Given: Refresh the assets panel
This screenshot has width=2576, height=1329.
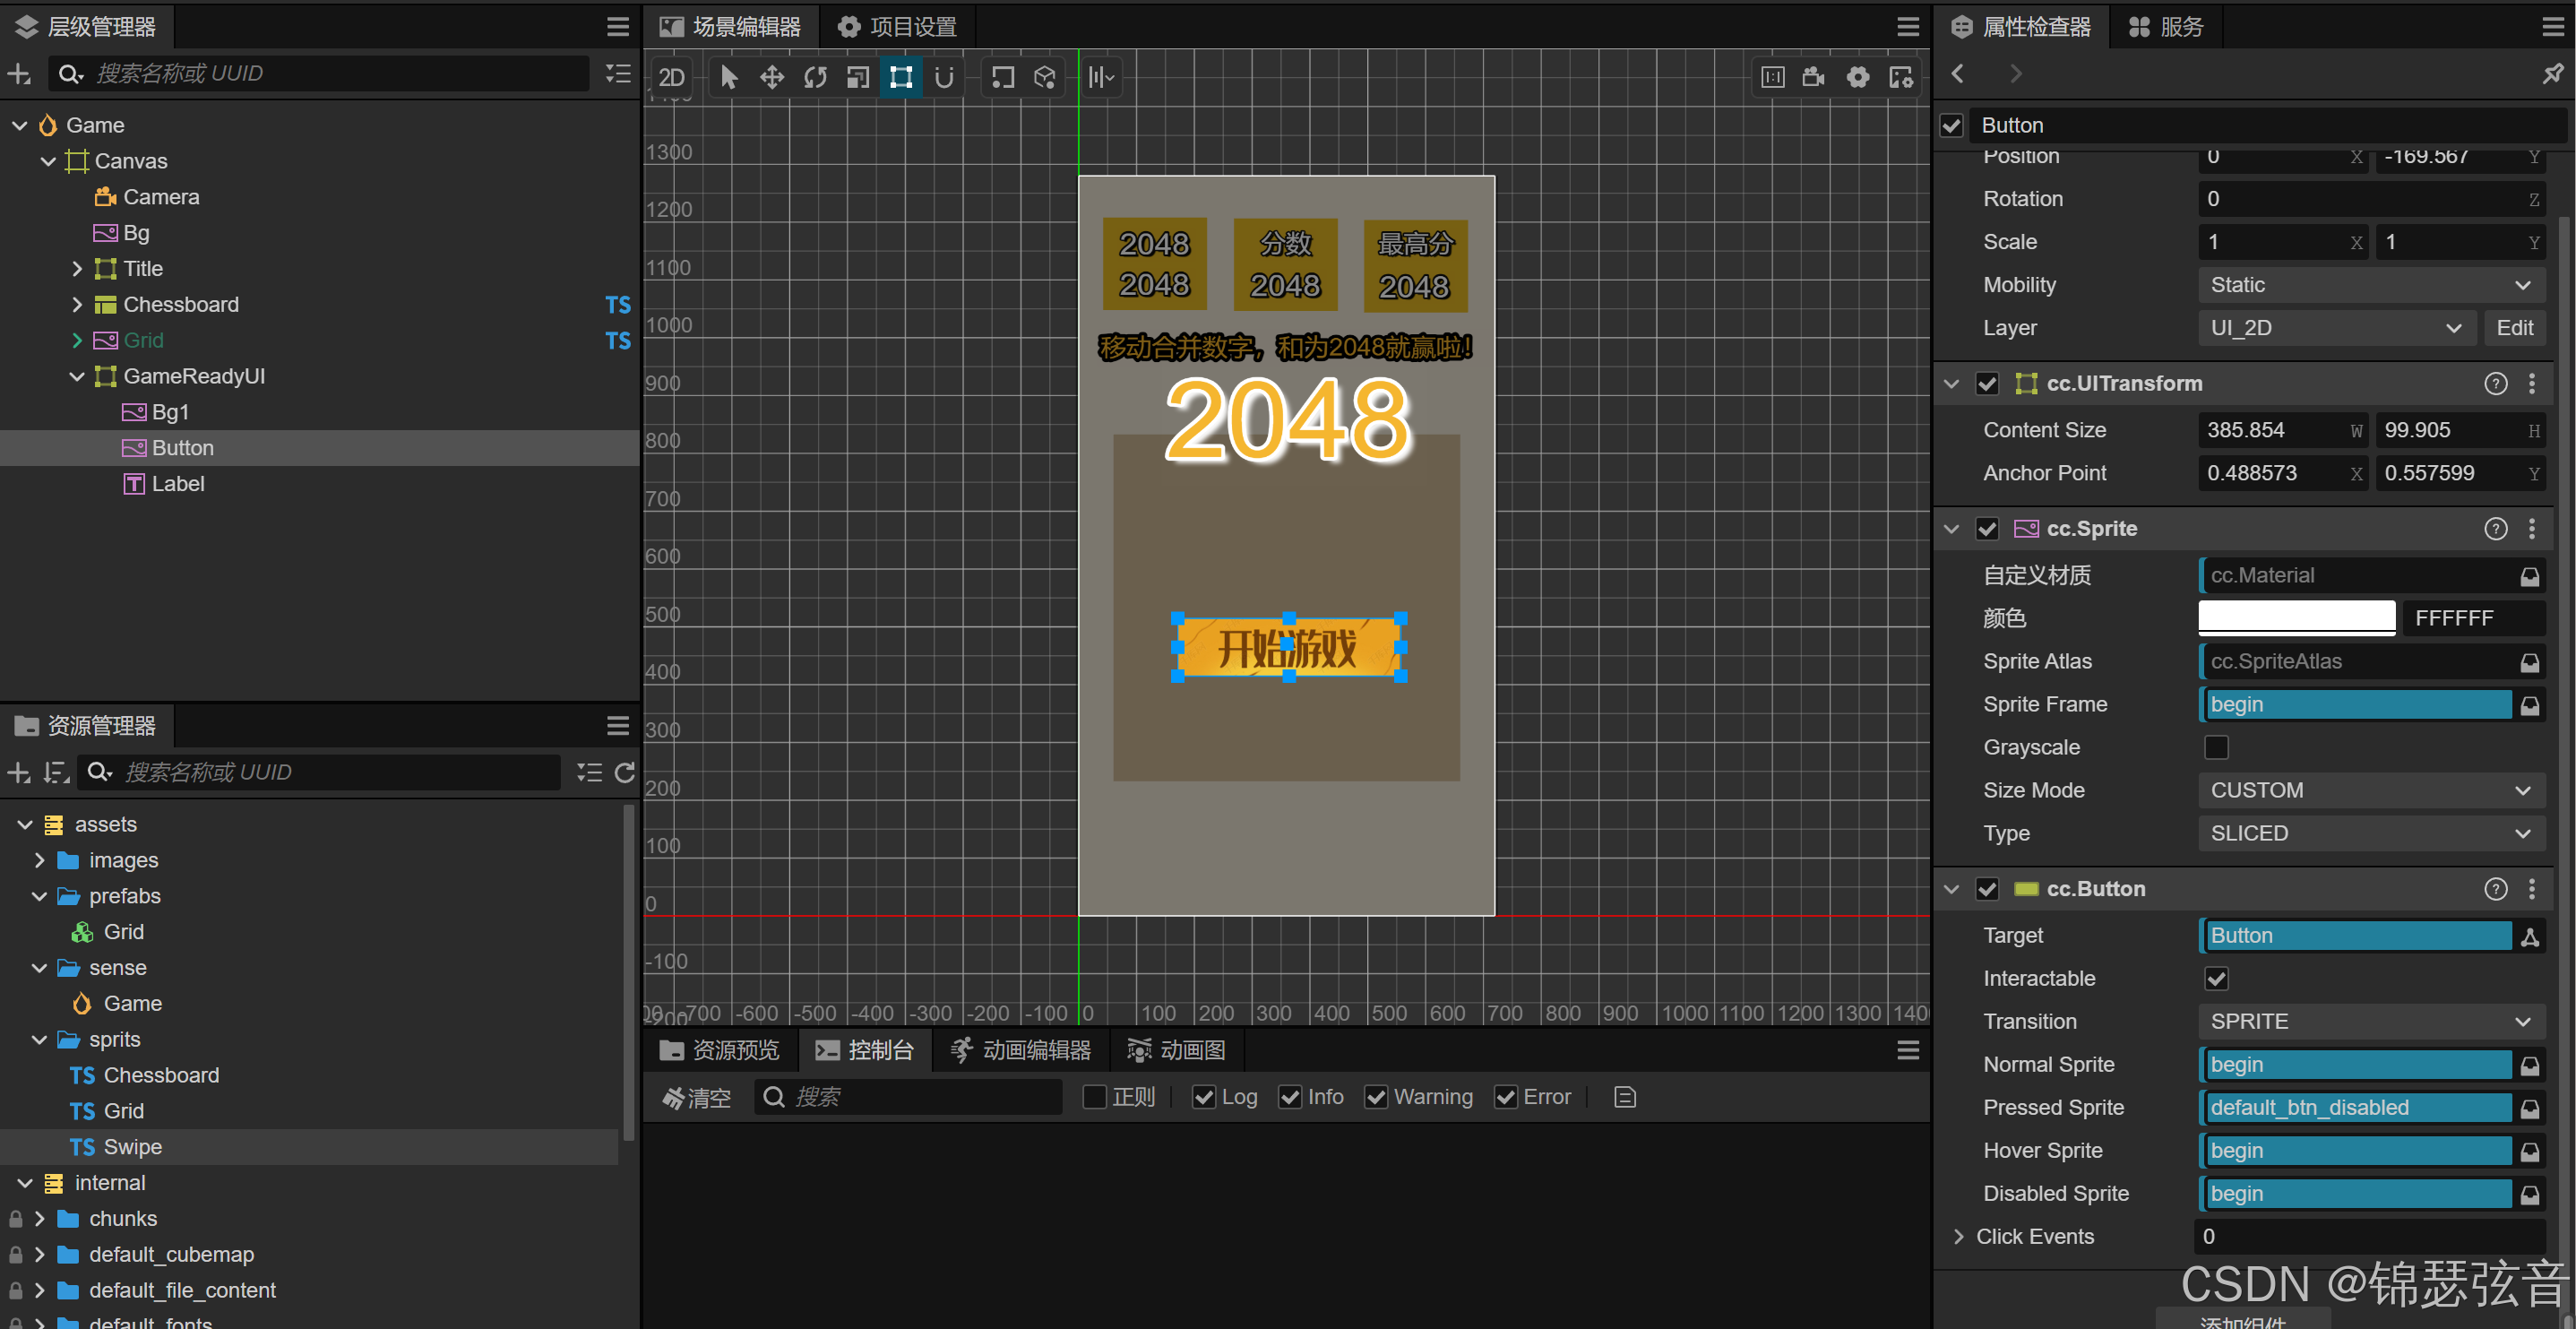Looking at the screenshot, I should pos(625,772).
